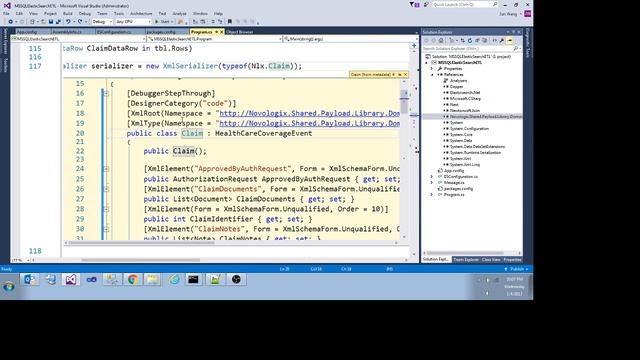Viewport: 640px width, 360px height.
Task: Click the bookmark toolbar icon
Action: coord(230,22)
